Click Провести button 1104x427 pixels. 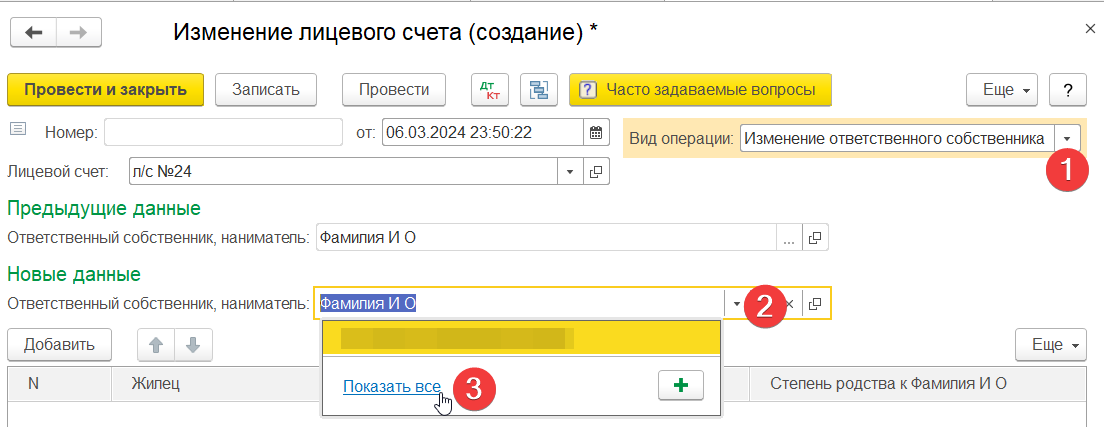pyautogui.click(x=394, y=89)
